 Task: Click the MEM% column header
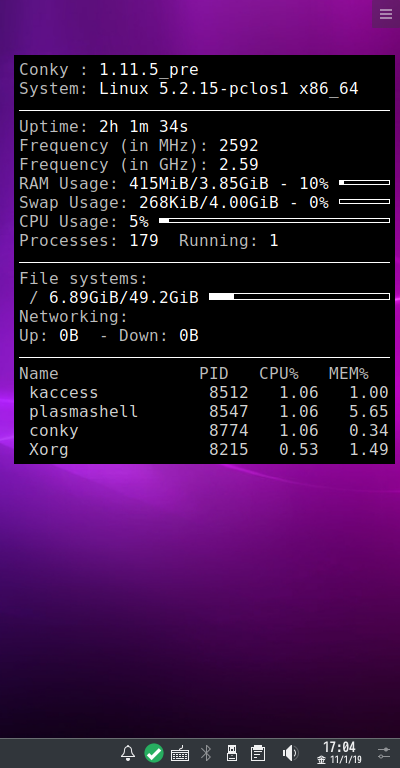(349, 374)
